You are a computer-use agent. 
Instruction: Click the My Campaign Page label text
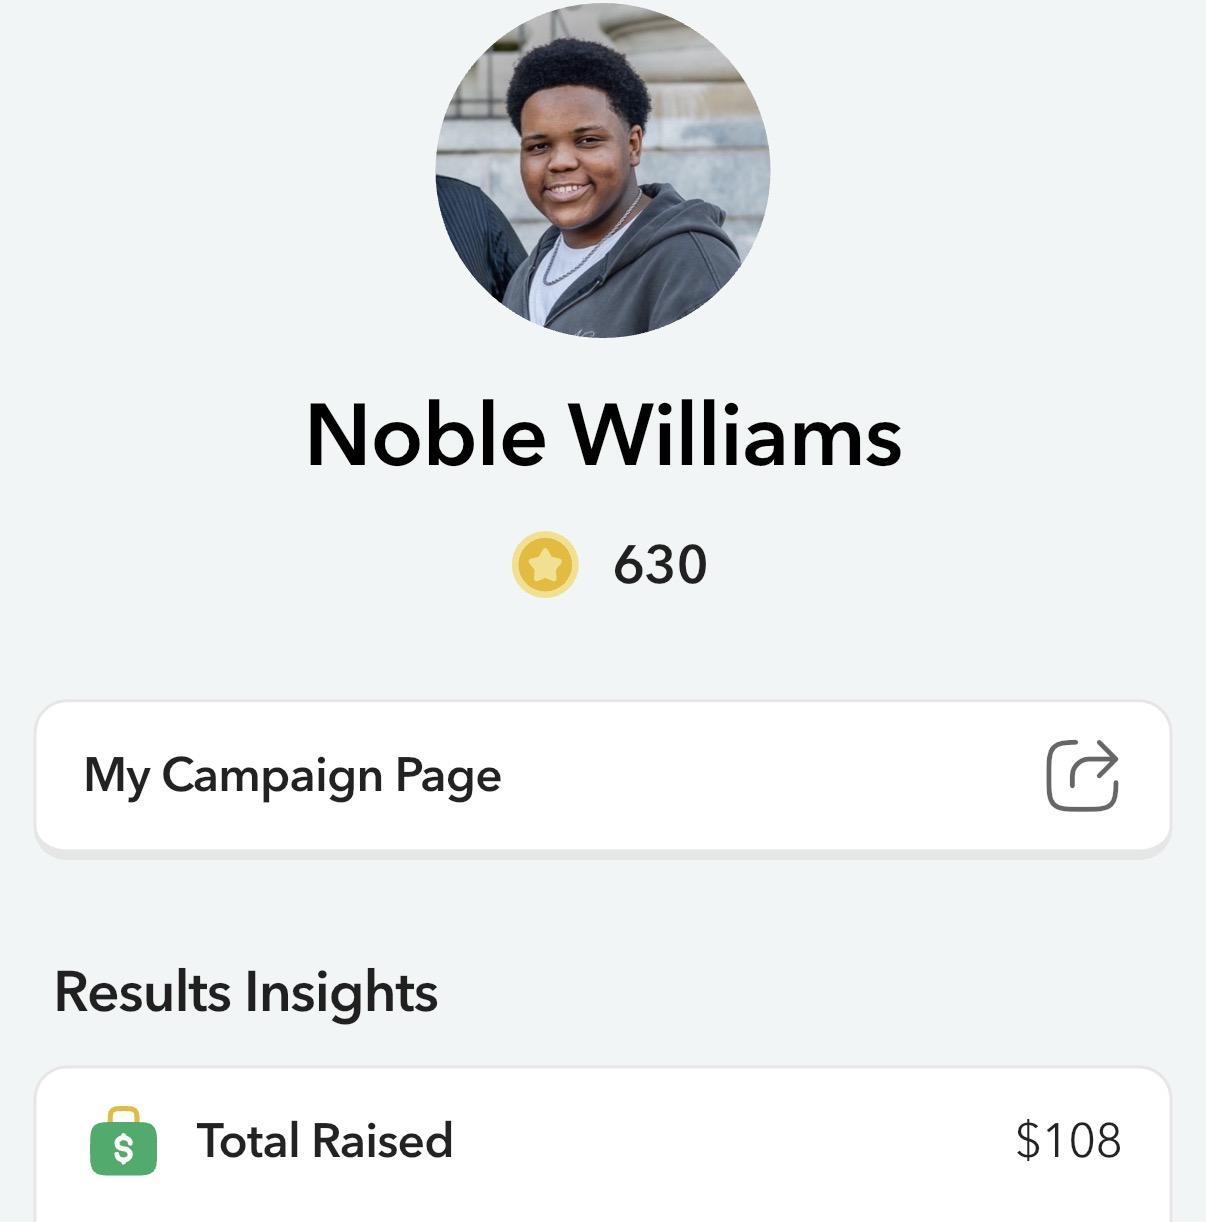[x=292, y=776]
